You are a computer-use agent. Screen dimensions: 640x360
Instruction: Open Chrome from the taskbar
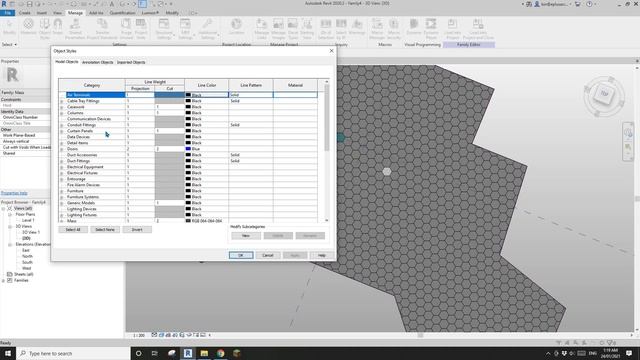click(220, 353)
